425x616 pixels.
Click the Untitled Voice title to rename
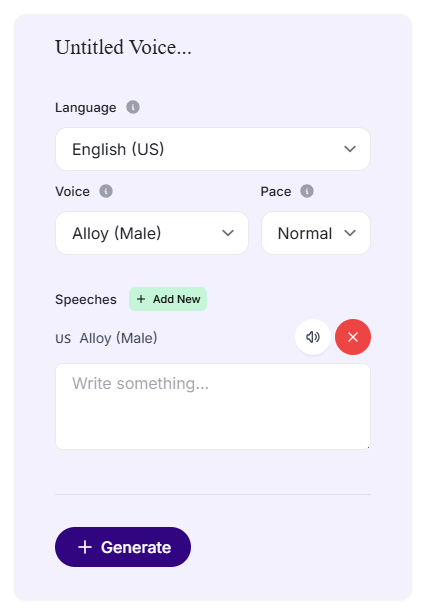[123, 47]
